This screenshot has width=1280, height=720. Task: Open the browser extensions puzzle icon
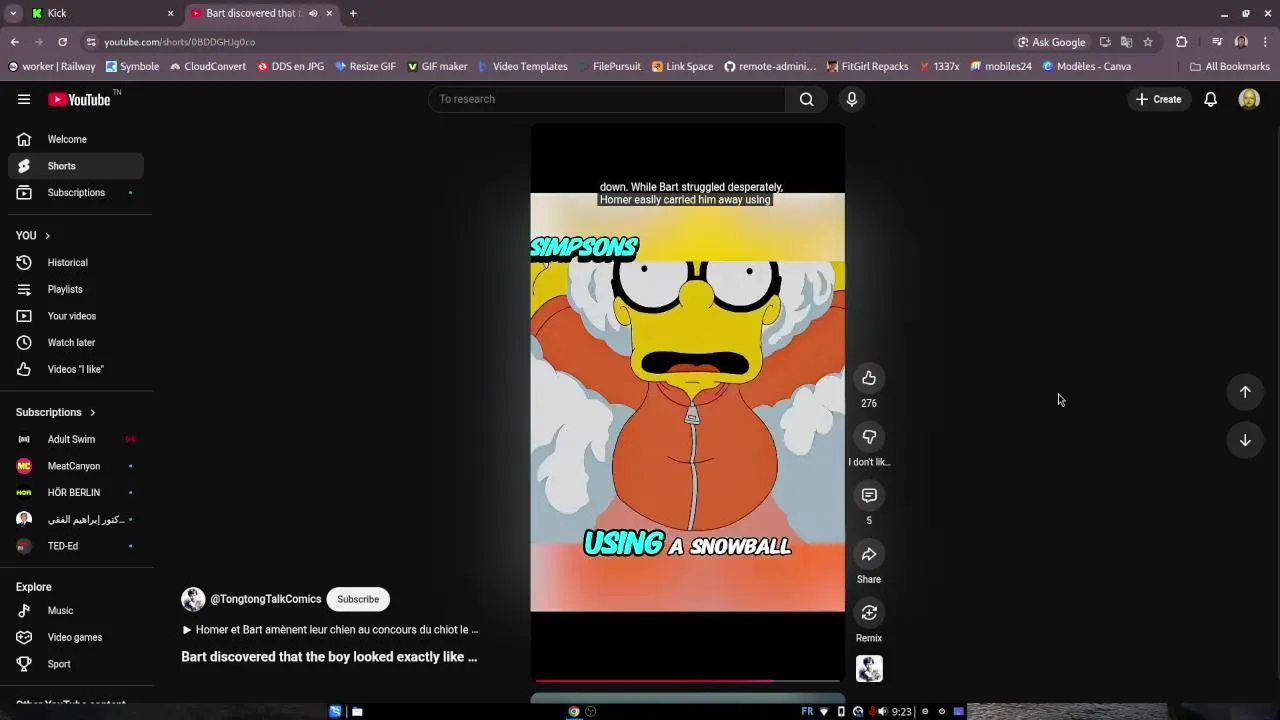[1182, 42]
